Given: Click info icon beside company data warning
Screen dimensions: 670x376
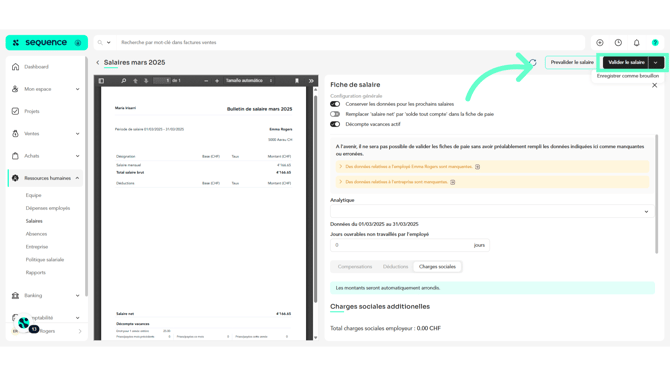Looking at the screenshot, I should click(453, 182).
